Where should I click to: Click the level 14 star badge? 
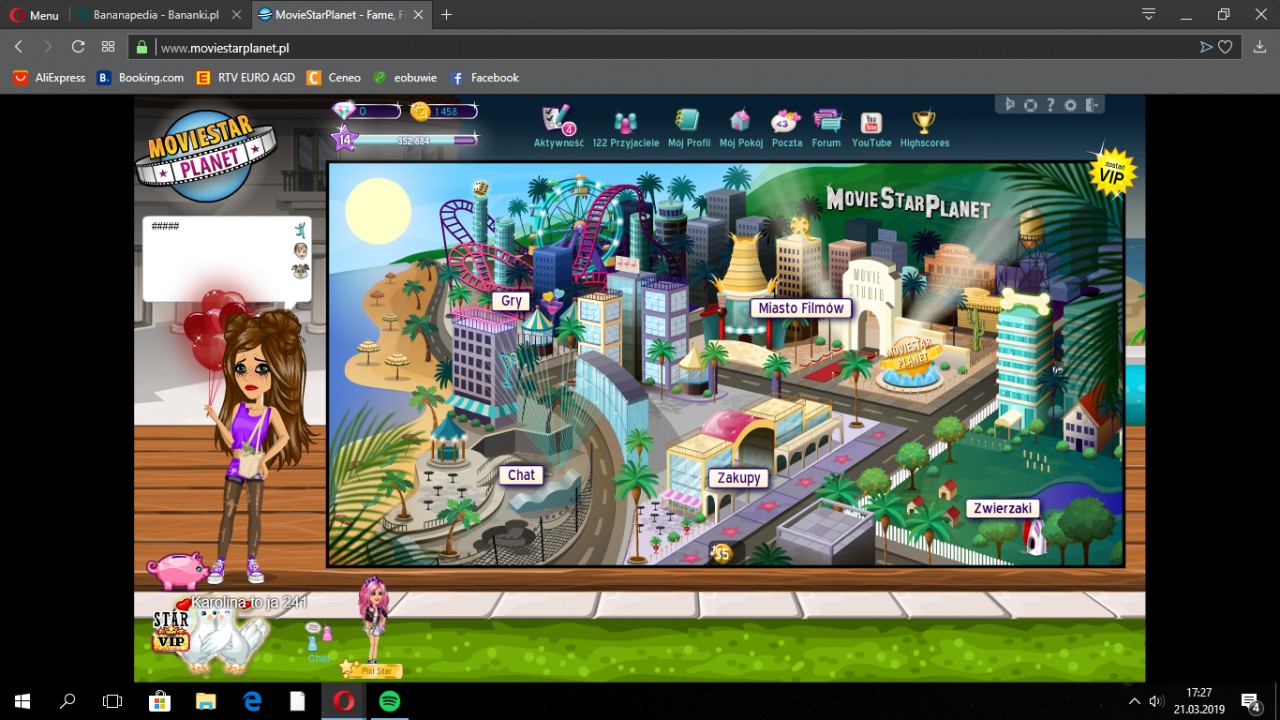[344, 140]
